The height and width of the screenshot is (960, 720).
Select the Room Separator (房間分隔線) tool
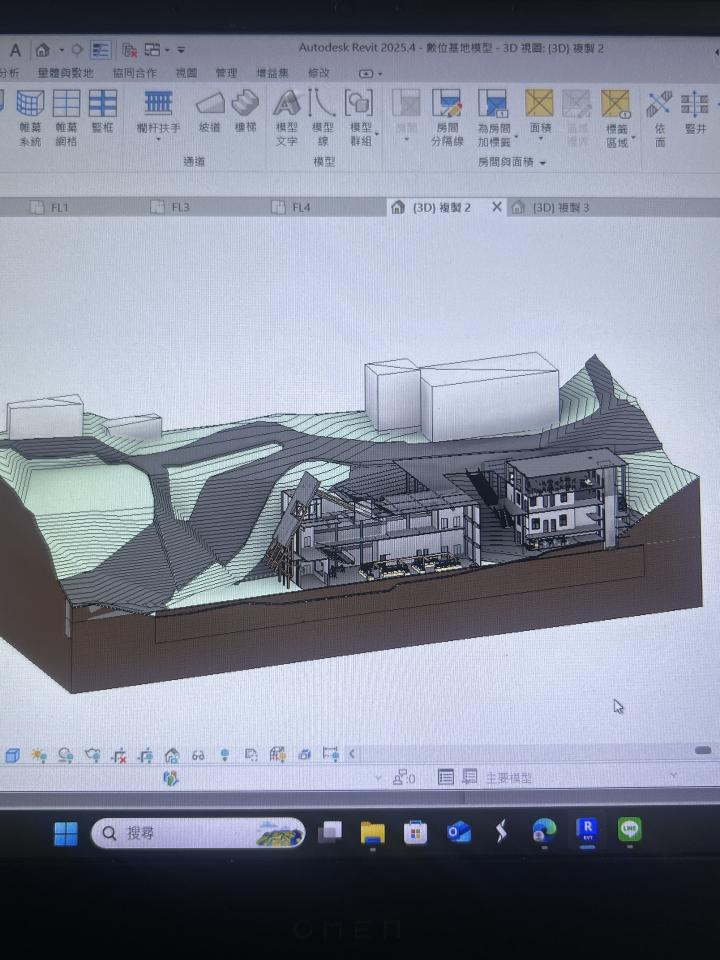(447, 118)
